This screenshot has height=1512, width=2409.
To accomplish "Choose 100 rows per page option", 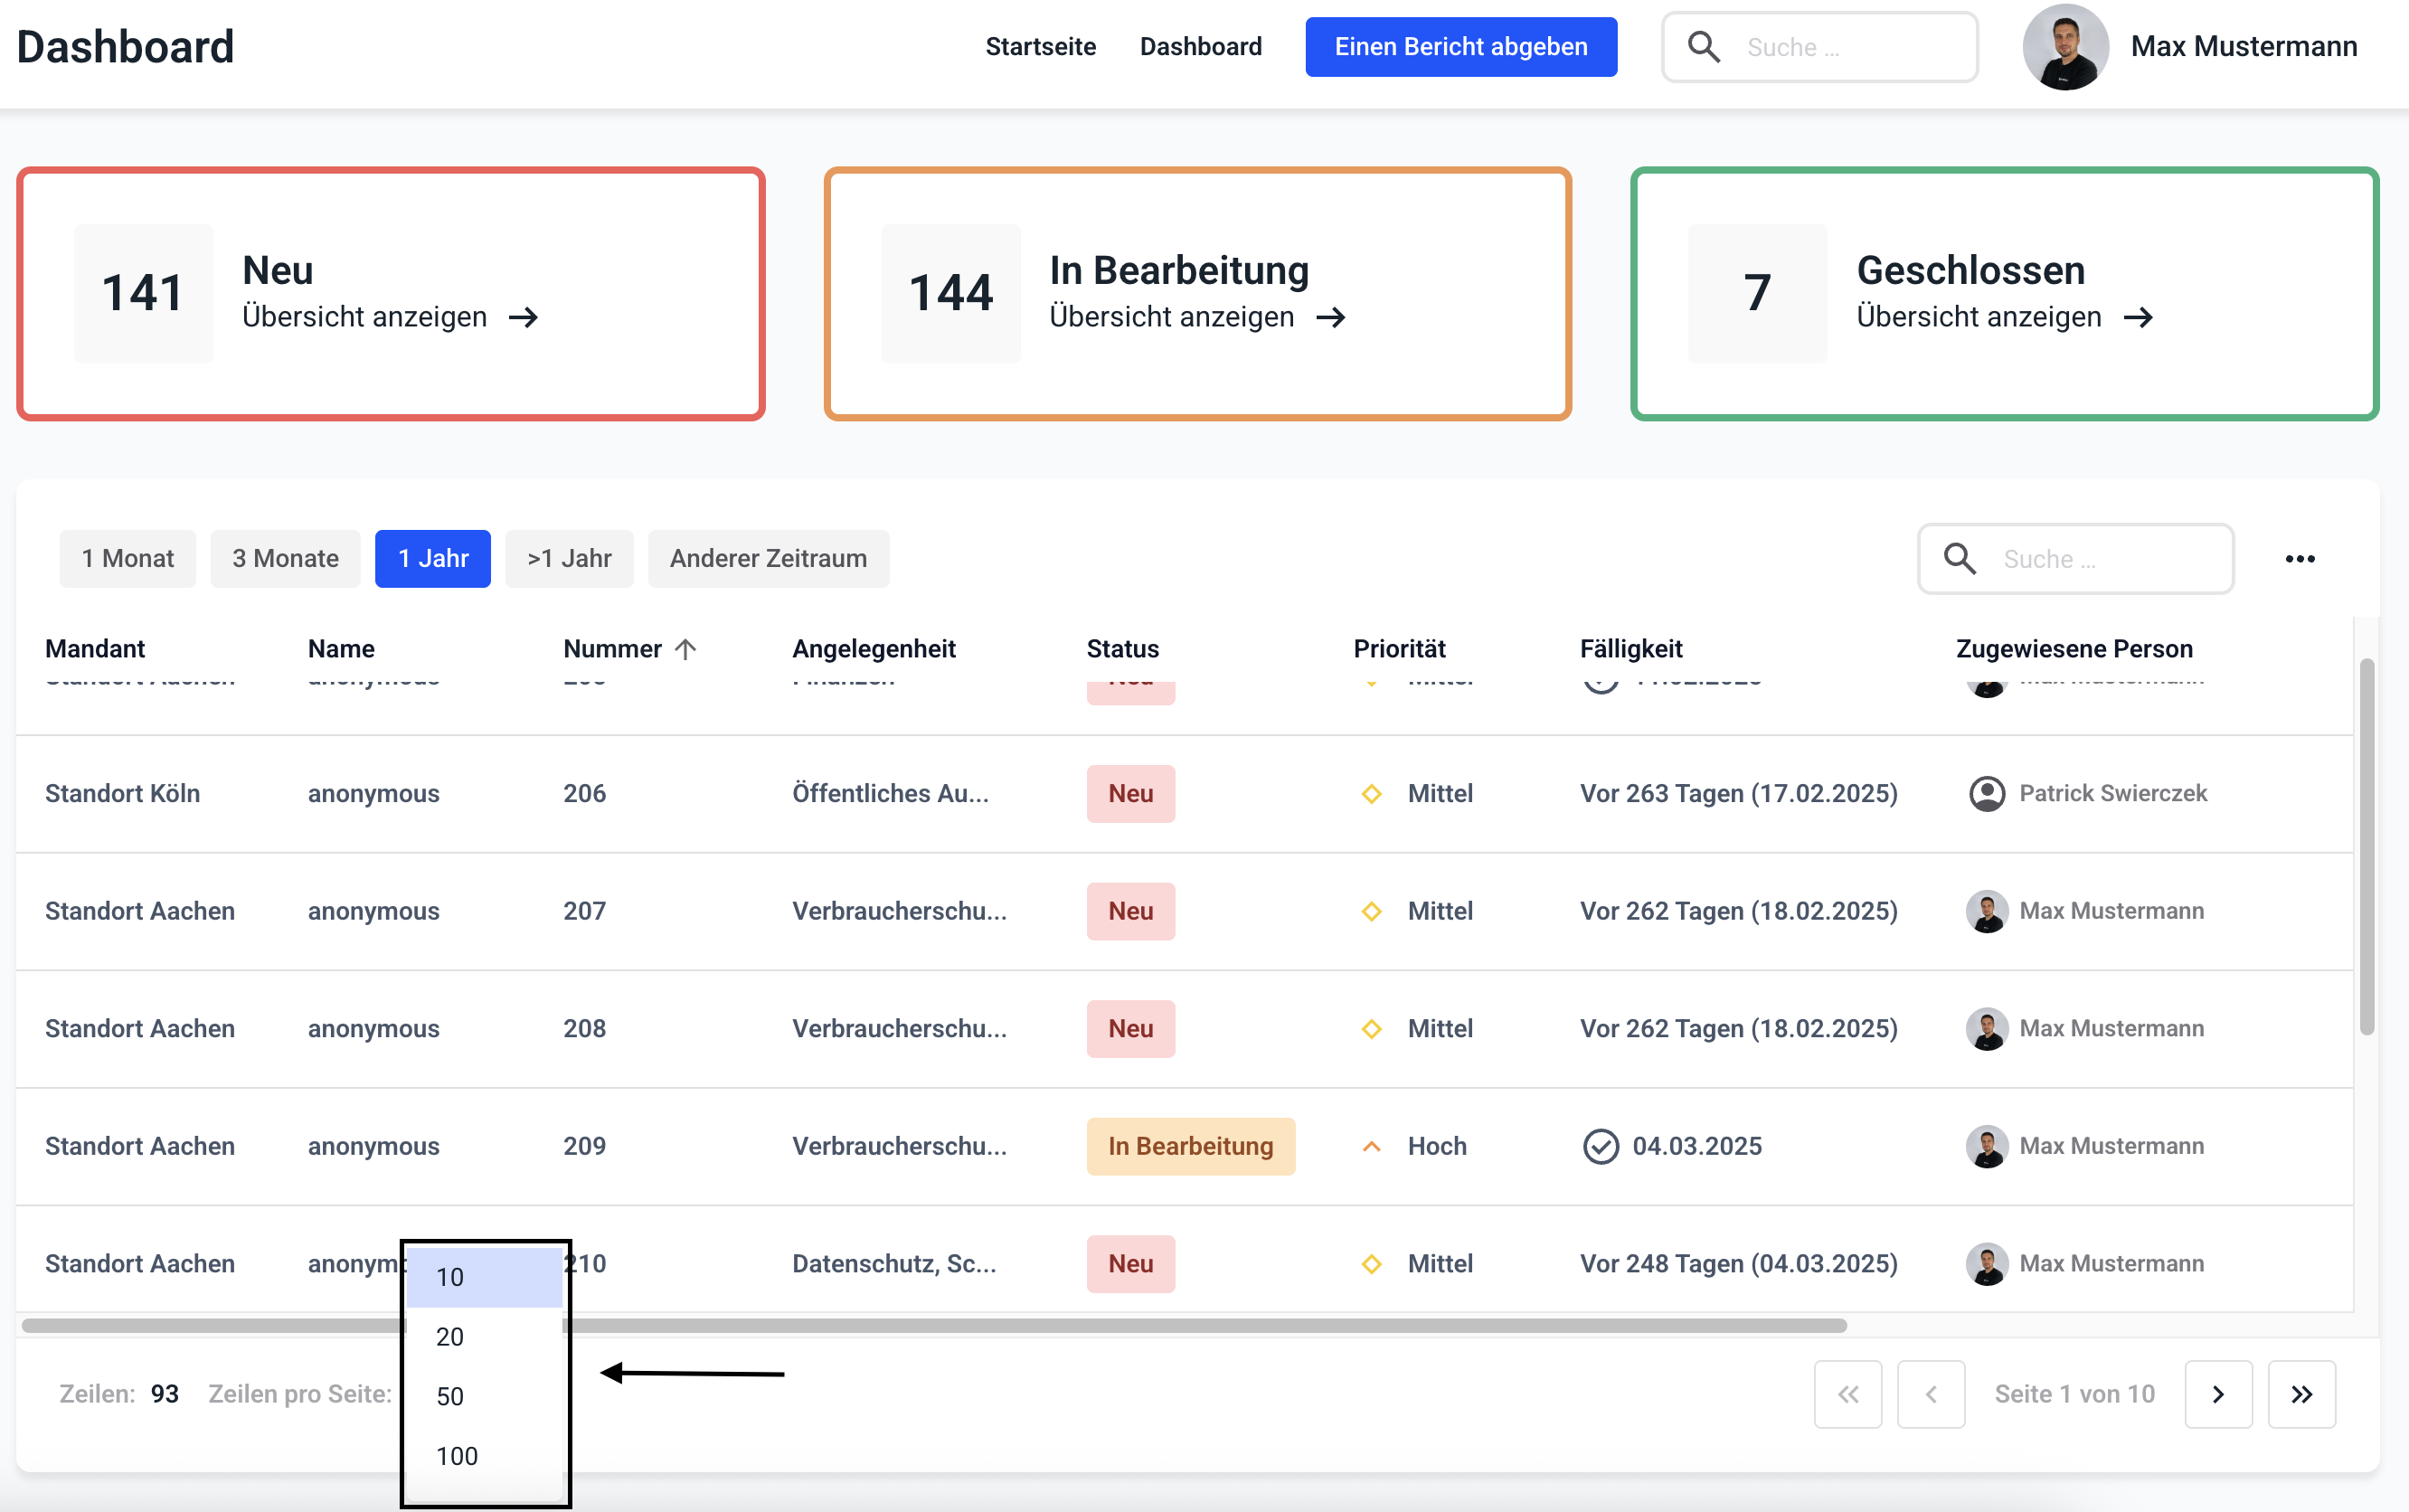I will coord(457,1456).
